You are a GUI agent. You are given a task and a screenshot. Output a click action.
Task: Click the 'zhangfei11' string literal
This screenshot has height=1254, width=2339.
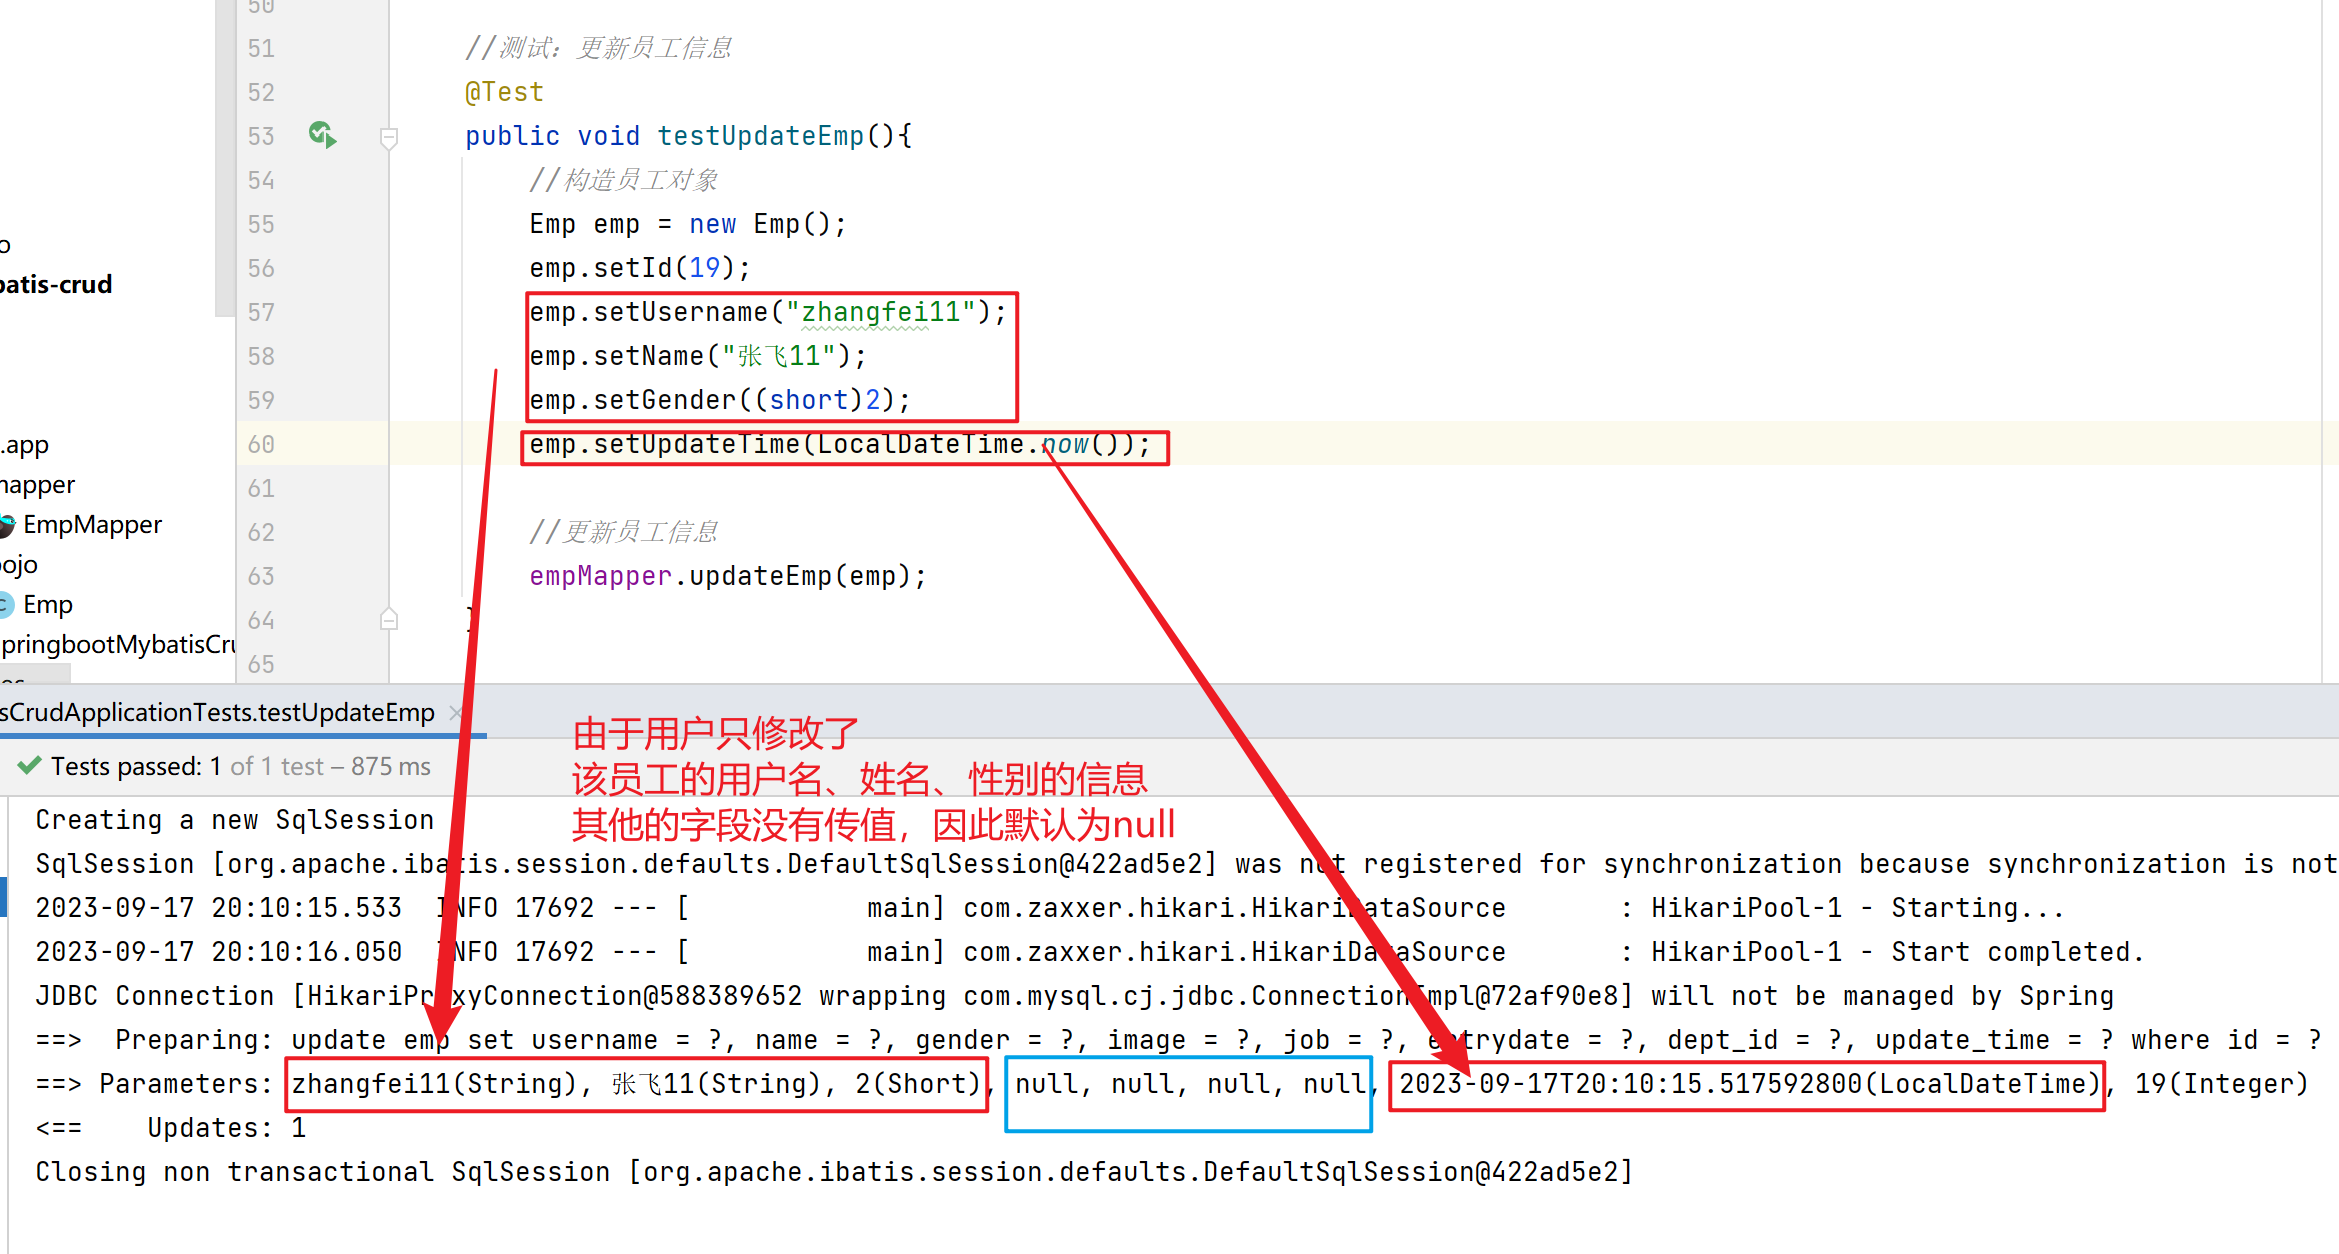(881, 312)
